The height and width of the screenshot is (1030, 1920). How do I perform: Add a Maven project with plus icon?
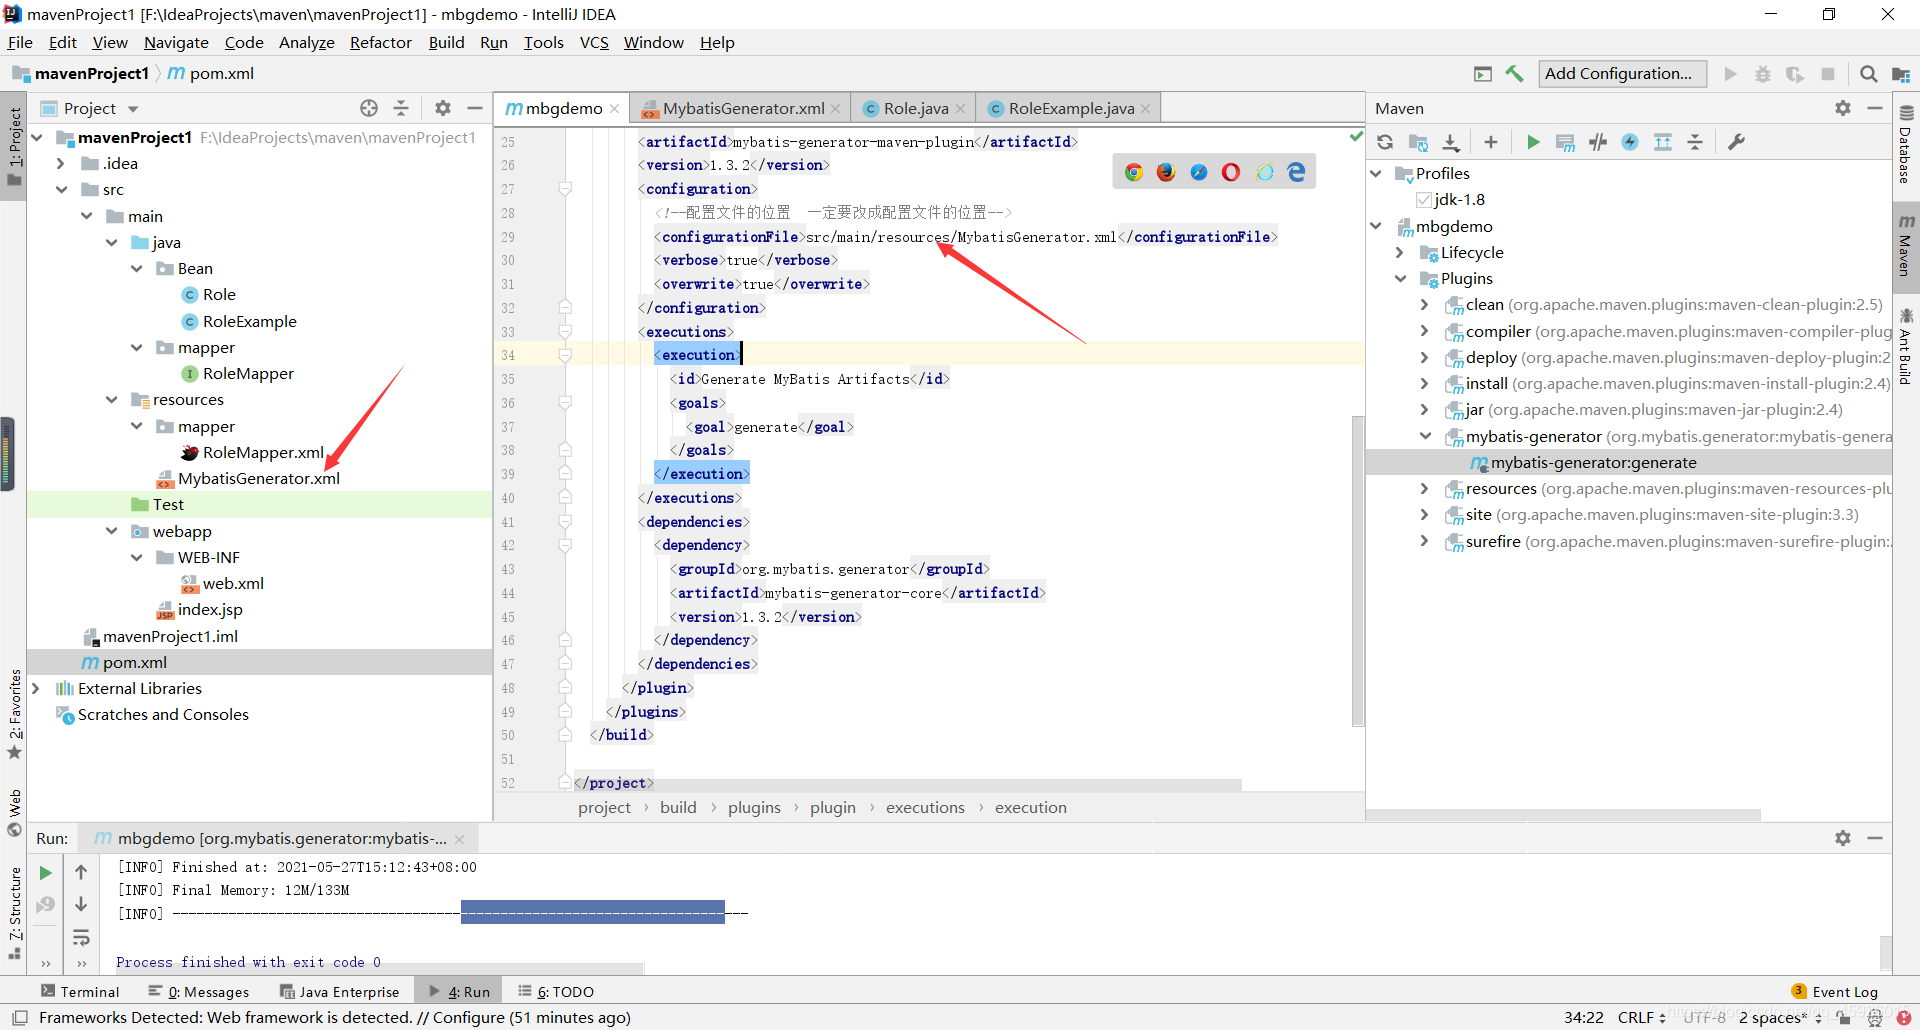coord(1490,142)
